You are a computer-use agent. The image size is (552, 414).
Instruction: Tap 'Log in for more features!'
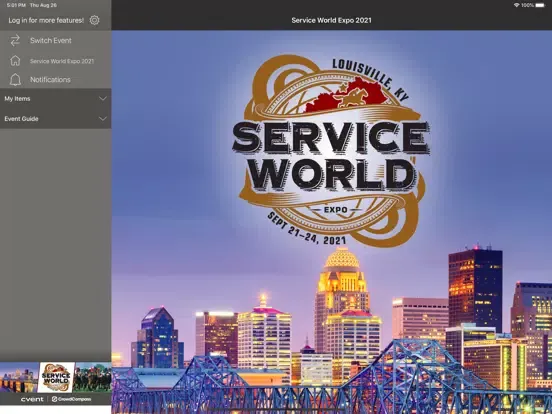click(x=46, y=20)
